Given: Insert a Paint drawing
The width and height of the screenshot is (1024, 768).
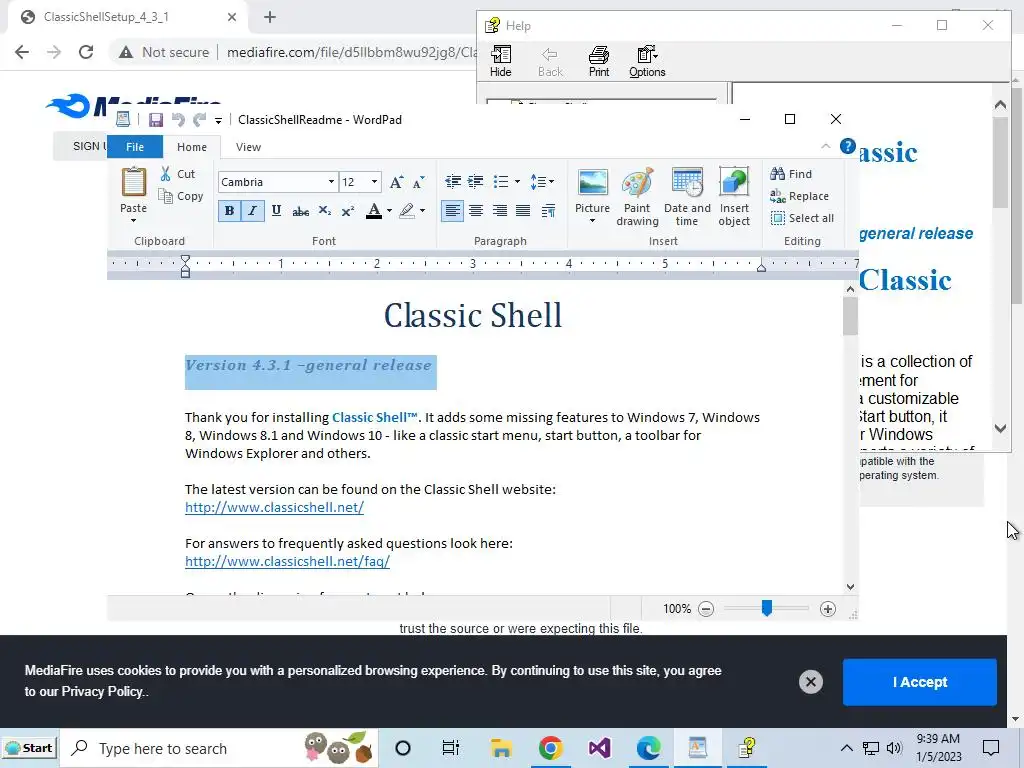Looking at the screenshot, I should (x=637, y=196).
